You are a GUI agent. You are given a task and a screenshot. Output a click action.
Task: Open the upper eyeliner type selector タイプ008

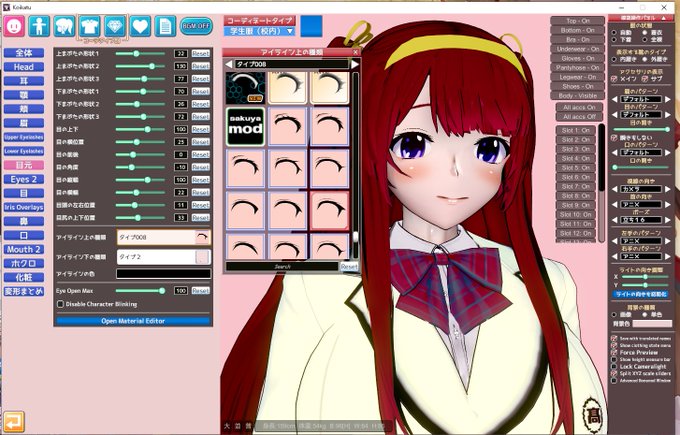(x=163, y=237)
